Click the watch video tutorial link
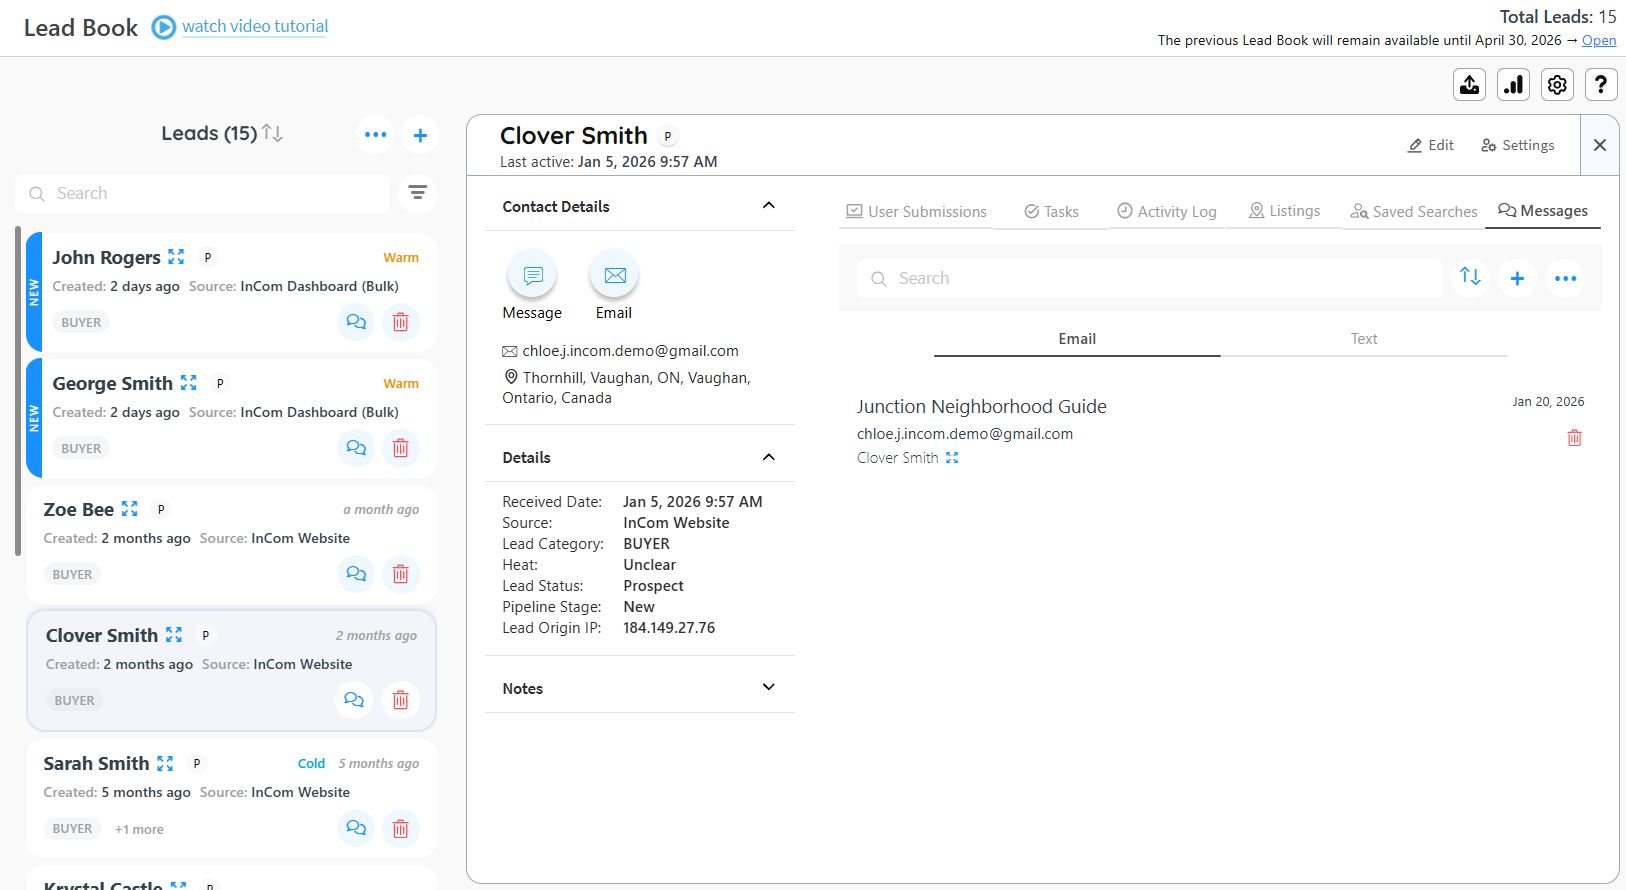The image size is (1626, 890). click(255, 27)
